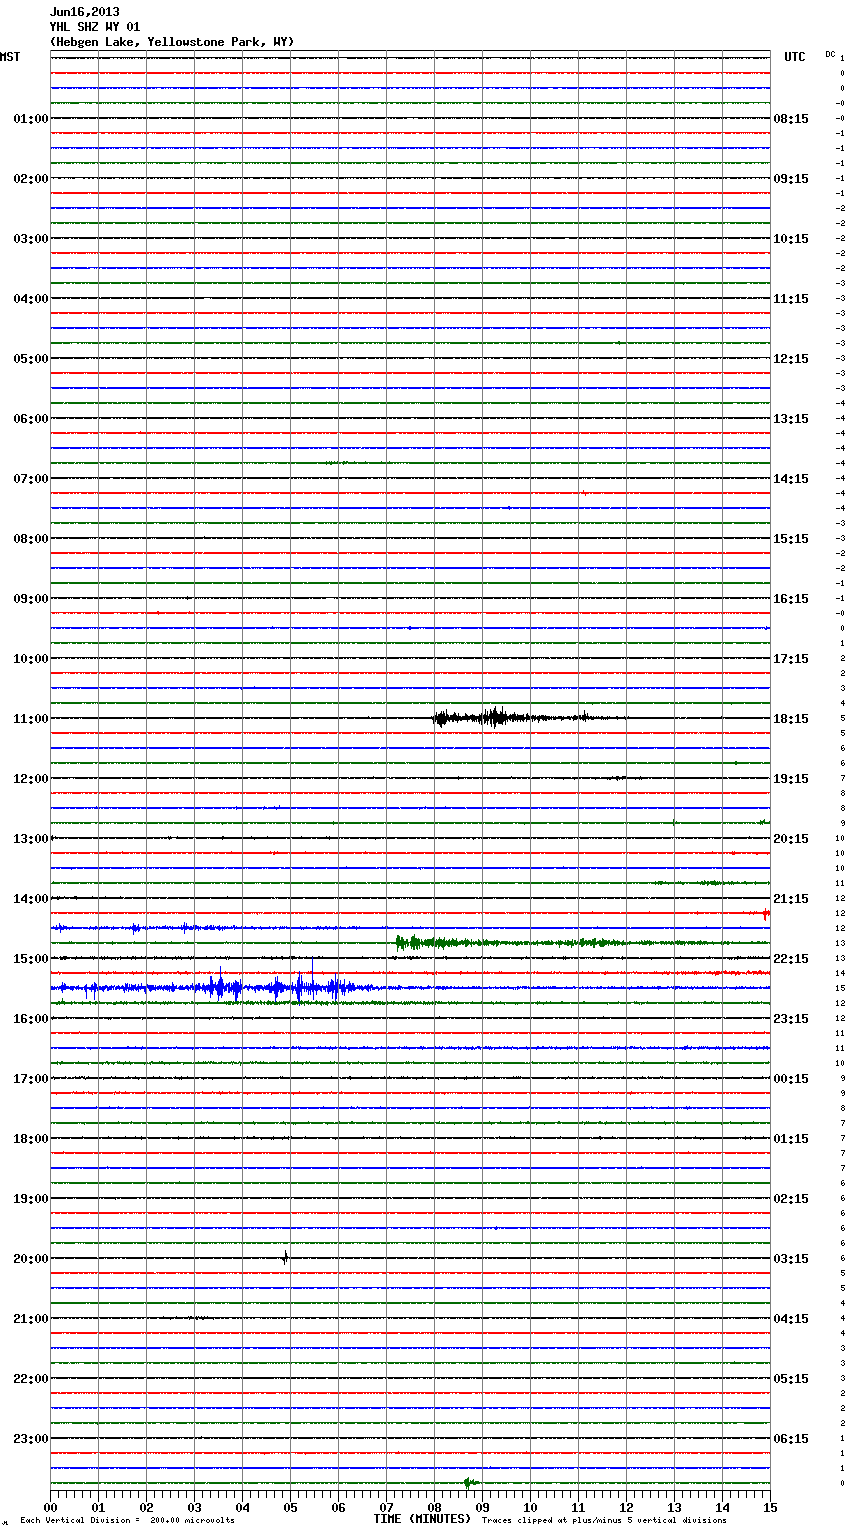Click the 'TIME (MINUTES)' axis title

click(422, 1519)
